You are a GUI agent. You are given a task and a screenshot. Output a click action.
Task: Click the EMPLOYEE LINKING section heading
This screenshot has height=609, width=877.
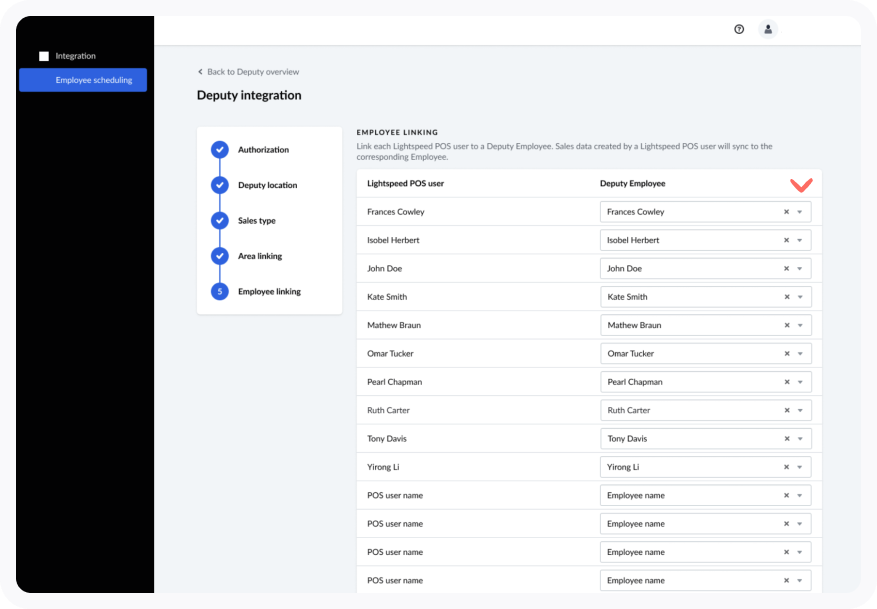click(397, 133)
